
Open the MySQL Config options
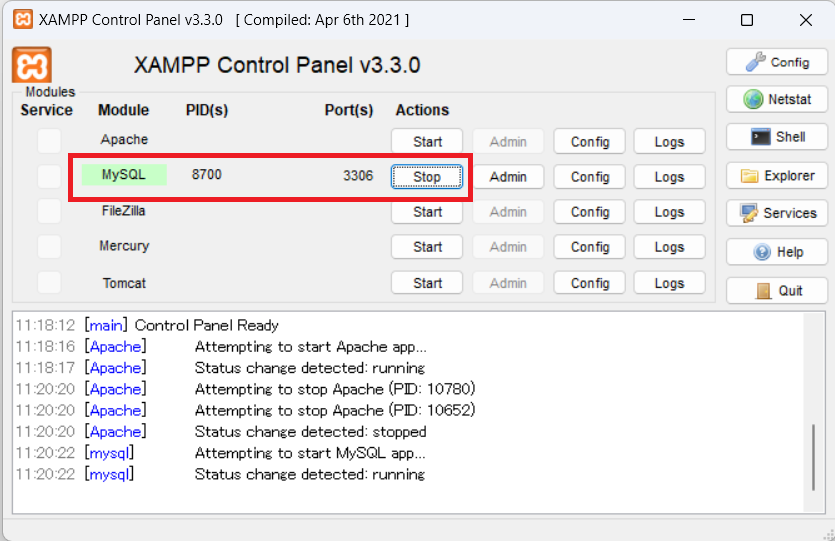(x=590, y=177)
